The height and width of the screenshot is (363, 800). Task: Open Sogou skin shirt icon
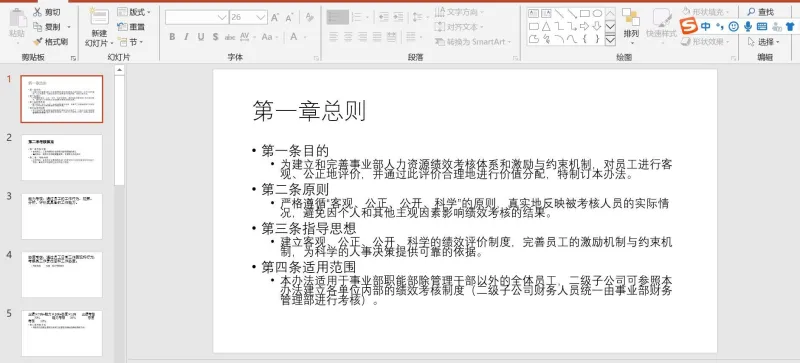pyautogui.click(x=790, y=27)
